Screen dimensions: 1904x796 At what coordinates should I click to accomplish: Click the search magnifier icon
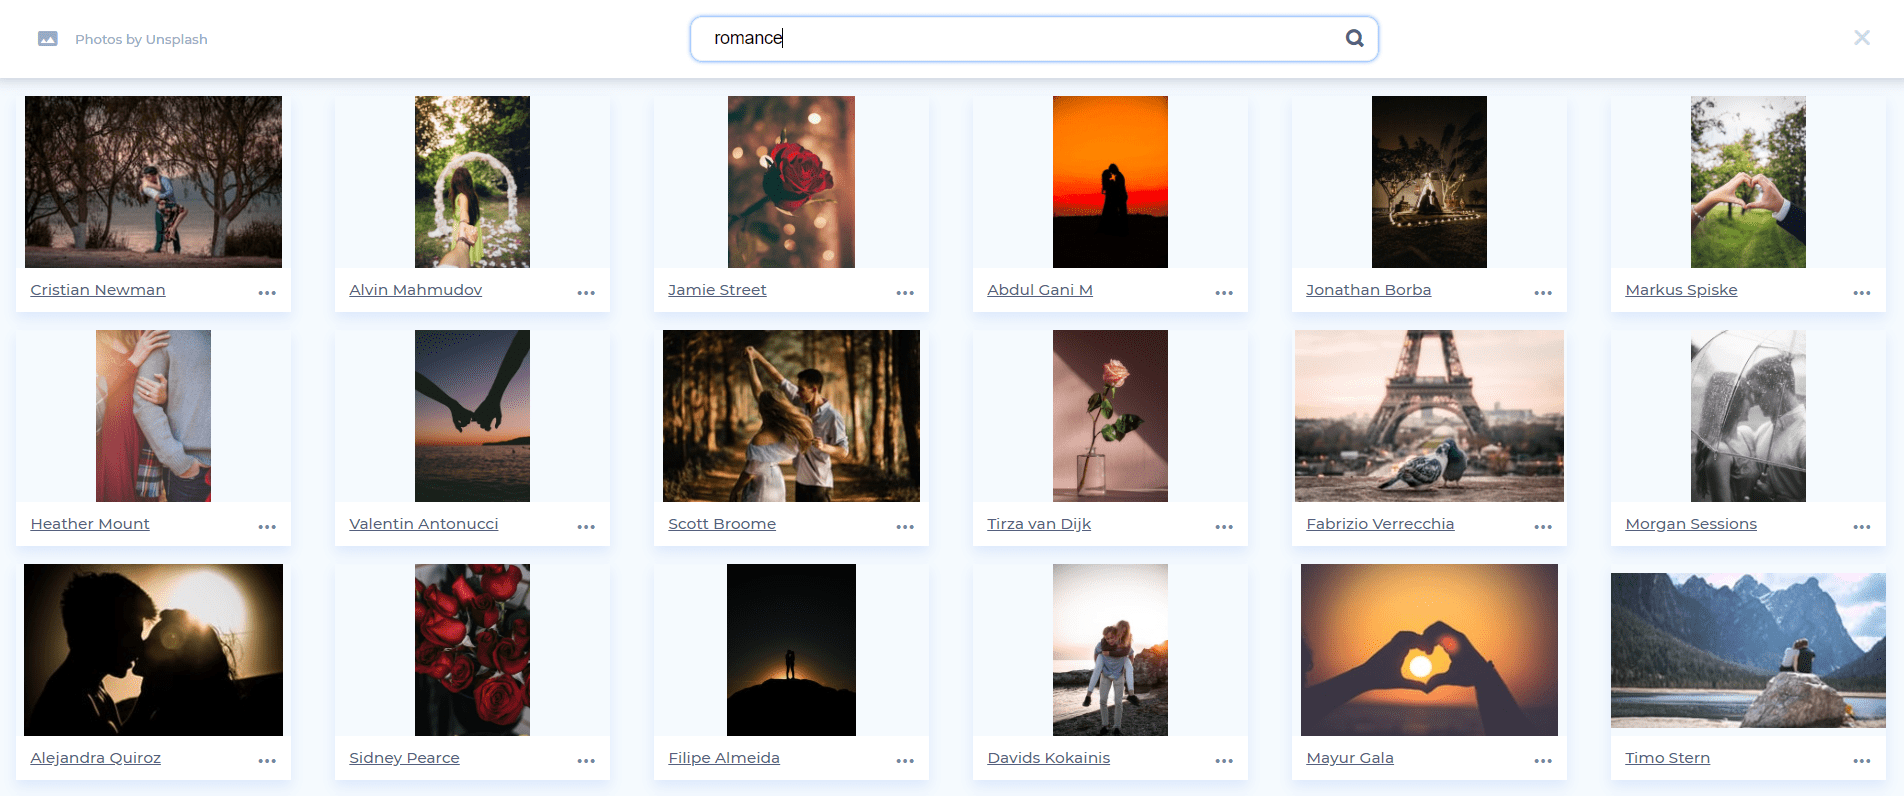coord(1354,38)
